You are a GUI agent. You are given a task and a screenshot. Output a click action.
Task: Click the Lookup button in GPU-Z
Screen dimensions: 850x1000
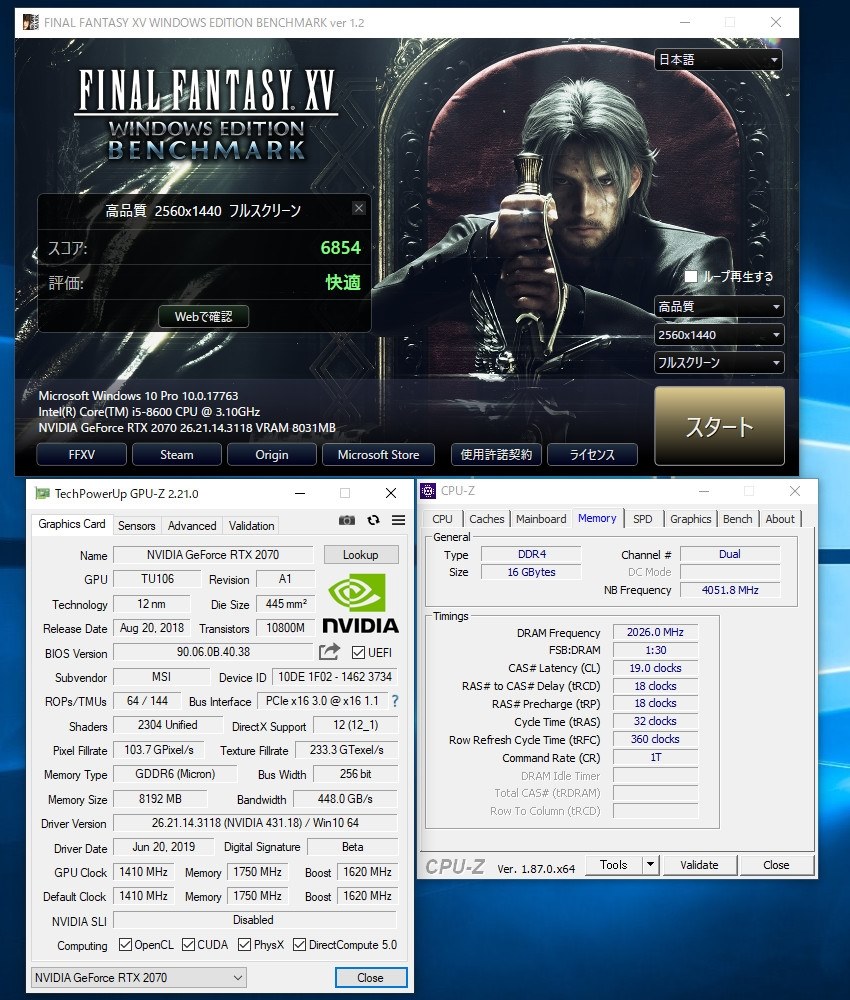[x=361, y=555]
